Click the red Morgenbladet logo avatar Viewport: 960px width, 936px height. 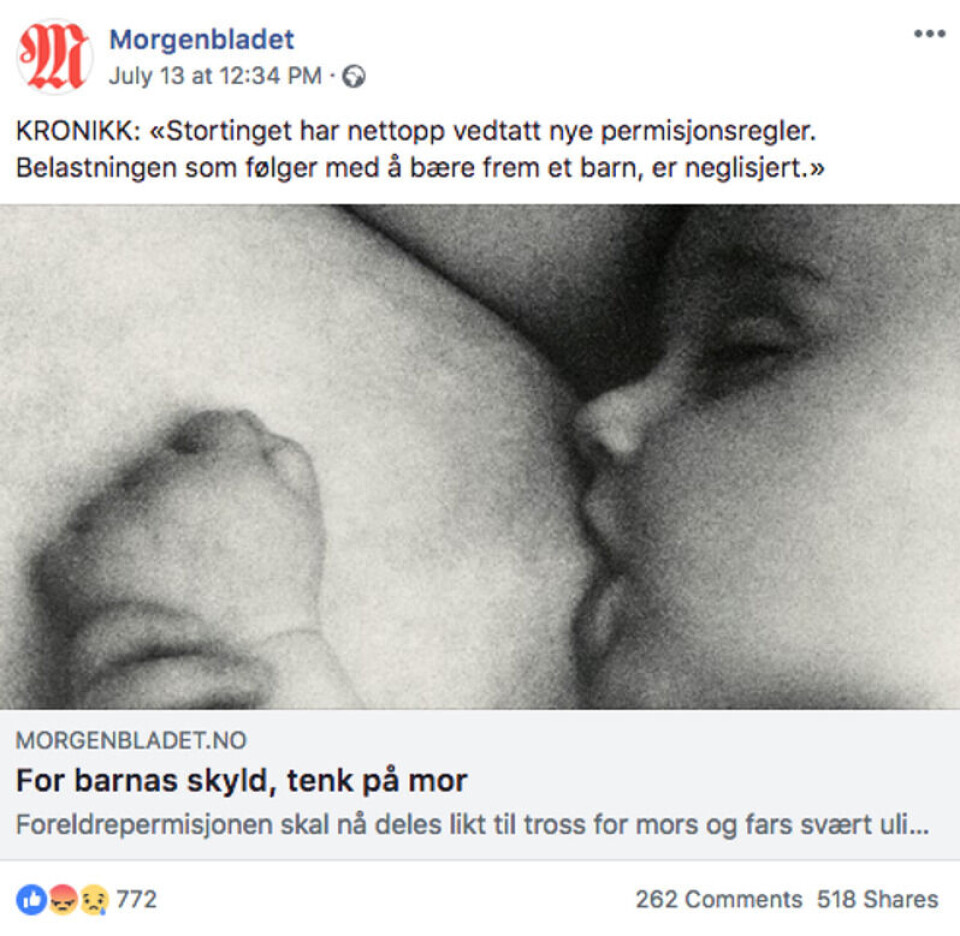pyautogui.click(x=54, y=56)
